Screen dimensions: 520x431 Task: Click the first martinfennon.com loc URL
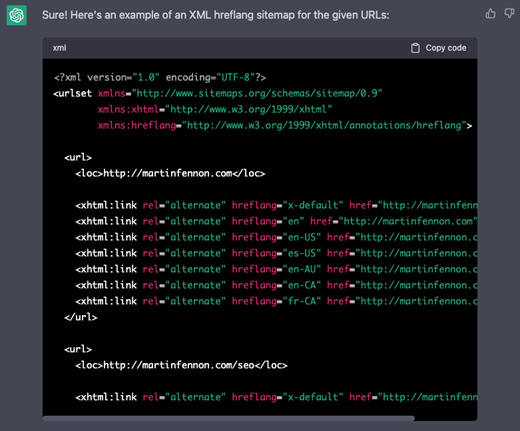coord(168,173)
